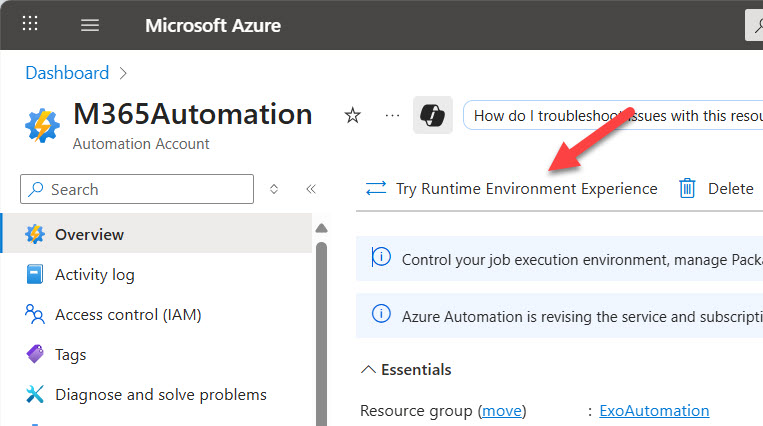Click the info icon on Azure Automation banner
This screenshot has width=763, height=426.
click(x=381, y=313)
